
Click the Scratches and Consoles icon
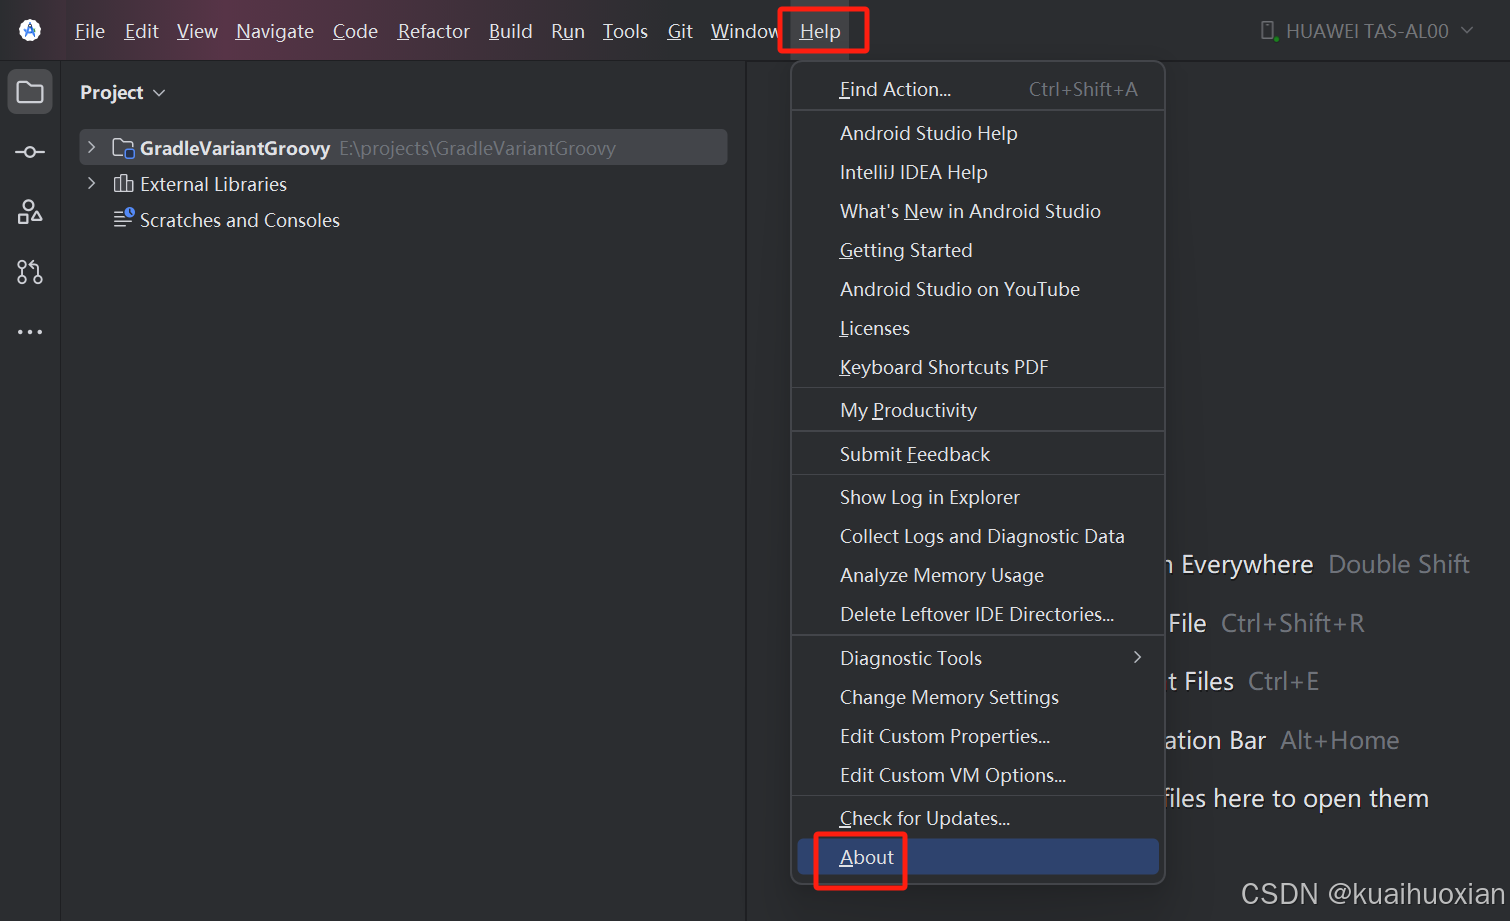(123, 219)
